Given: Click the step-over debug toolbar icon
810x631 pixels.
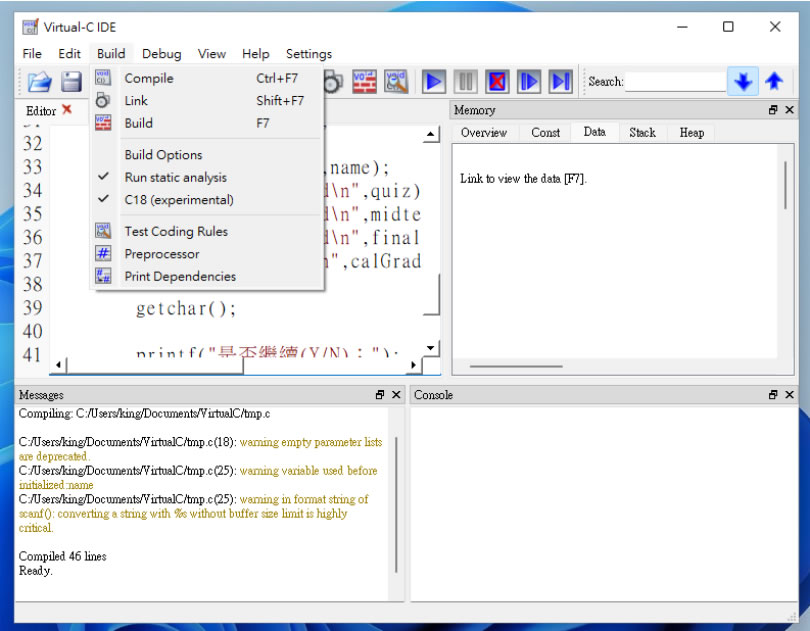Looking at the screenshot, I should click(x=560, y=82).
